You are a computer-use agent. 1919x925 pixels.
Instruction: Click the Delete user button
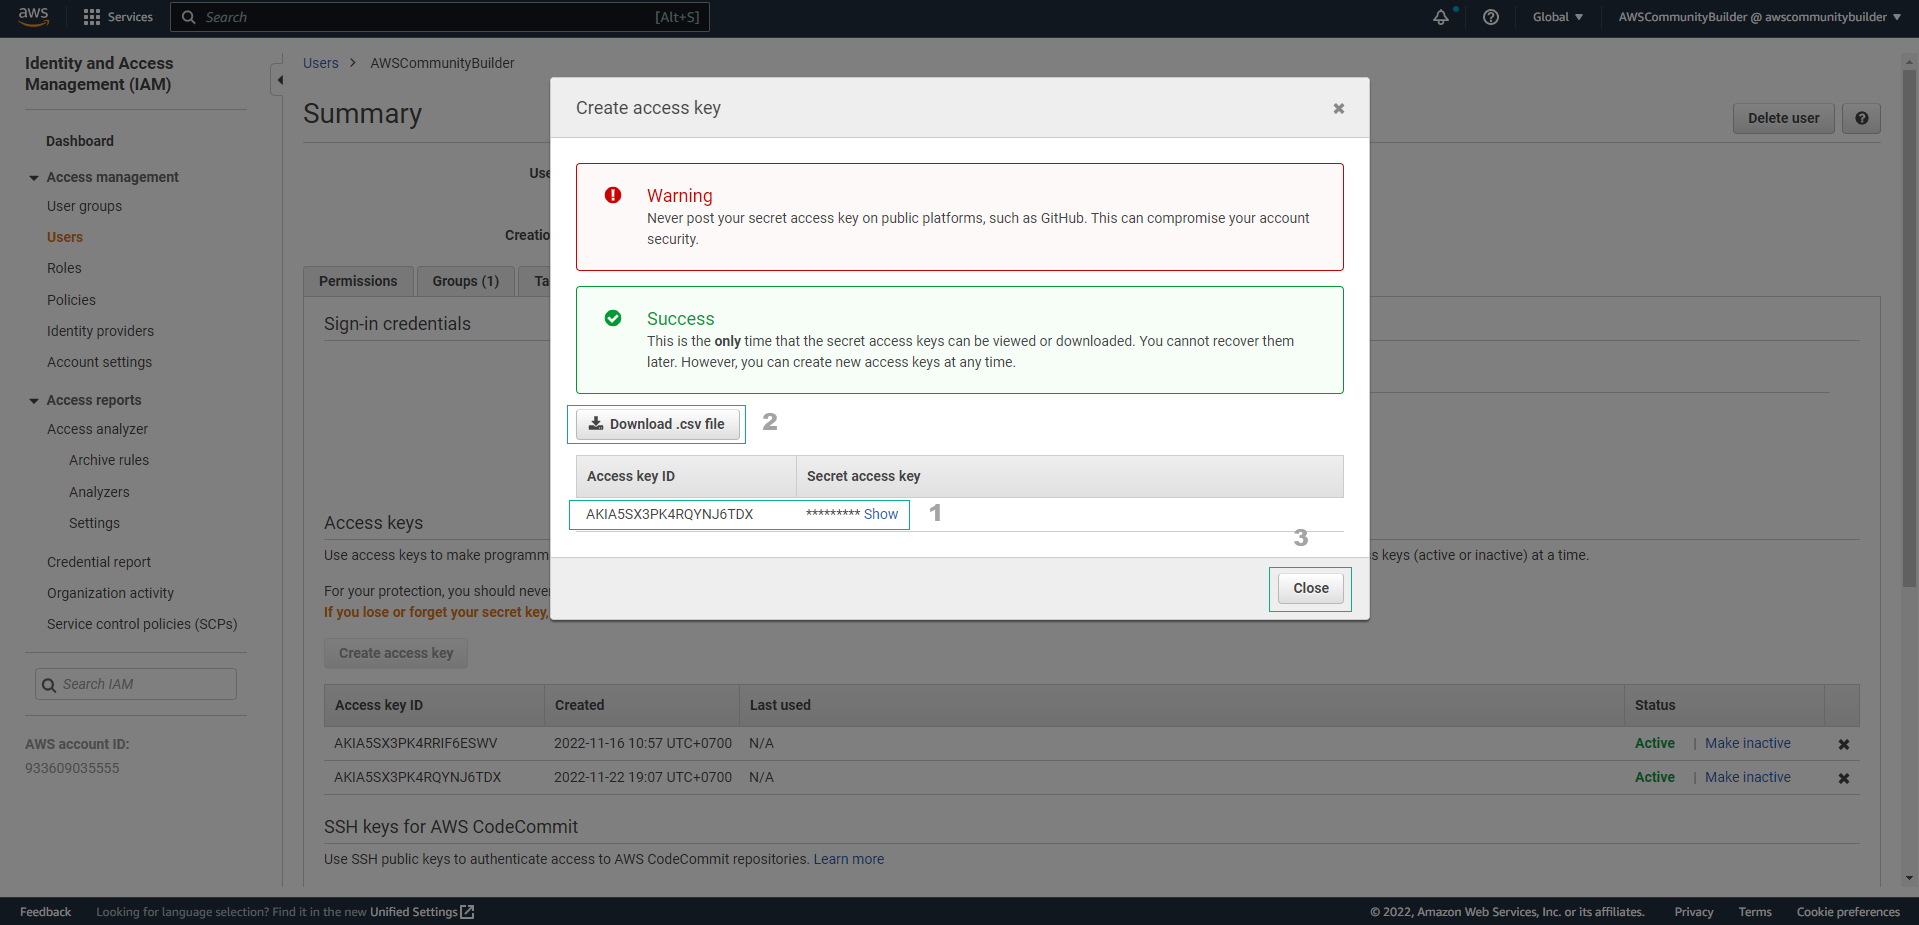pyautogui.click(x=1782, y=118)
